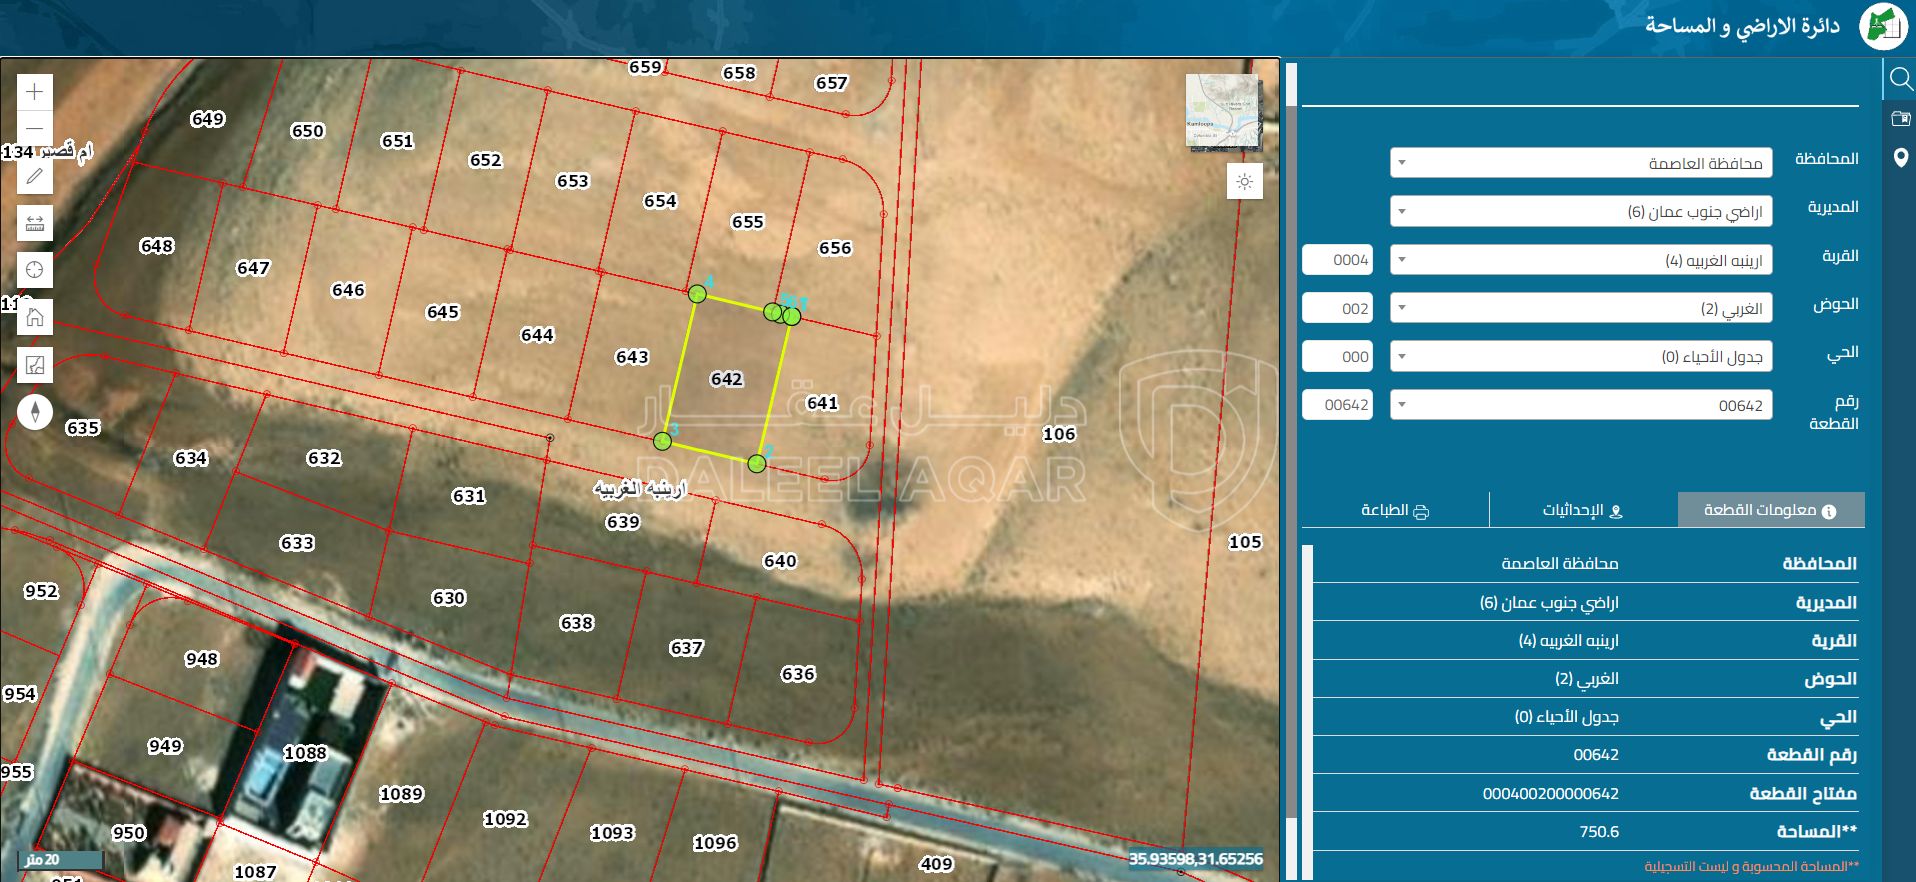Switch basemap using the minimap thumbnail
The image size is (1916, 882).
(1221, 111)
